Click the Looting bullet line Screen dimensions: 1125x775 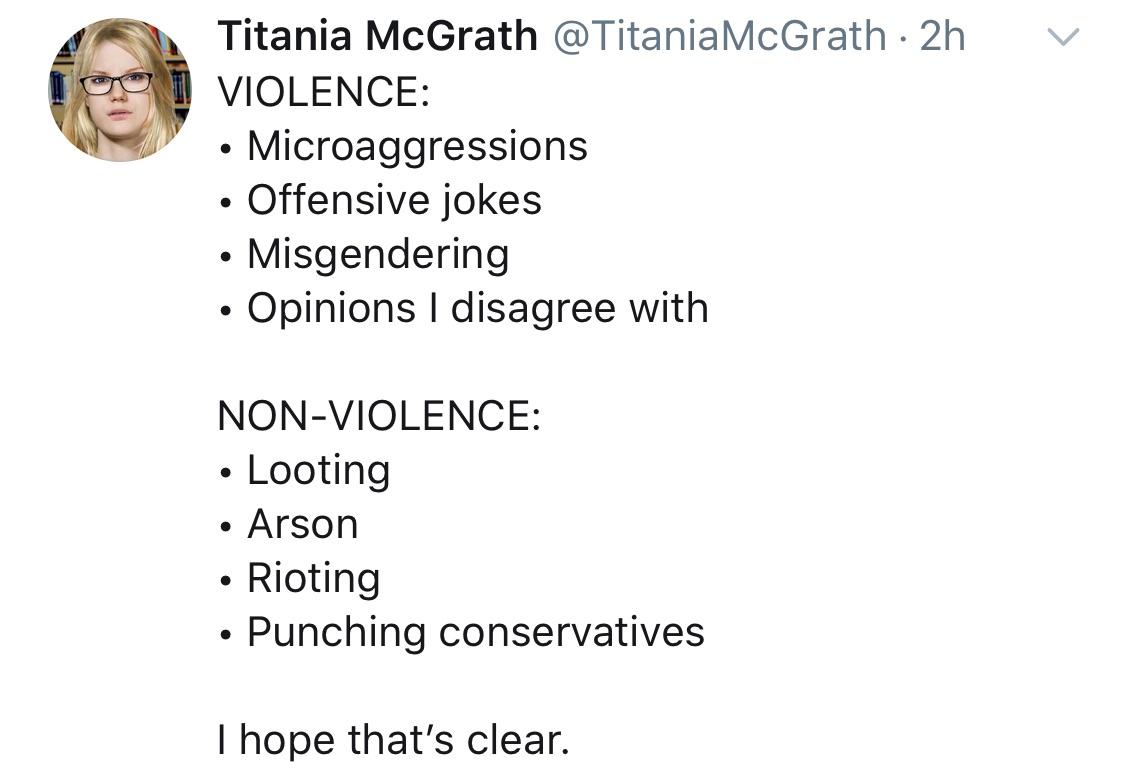coord(304,471)
